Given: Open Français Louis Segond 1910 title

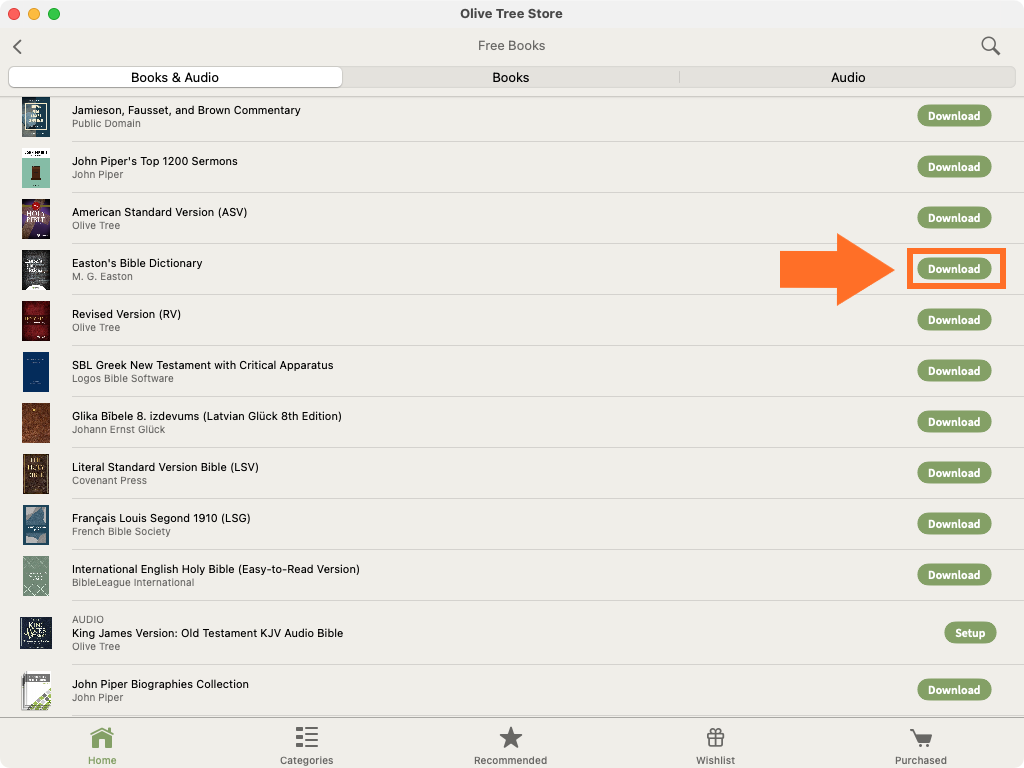Looking at the screenshot, I should tap(161, 518).
